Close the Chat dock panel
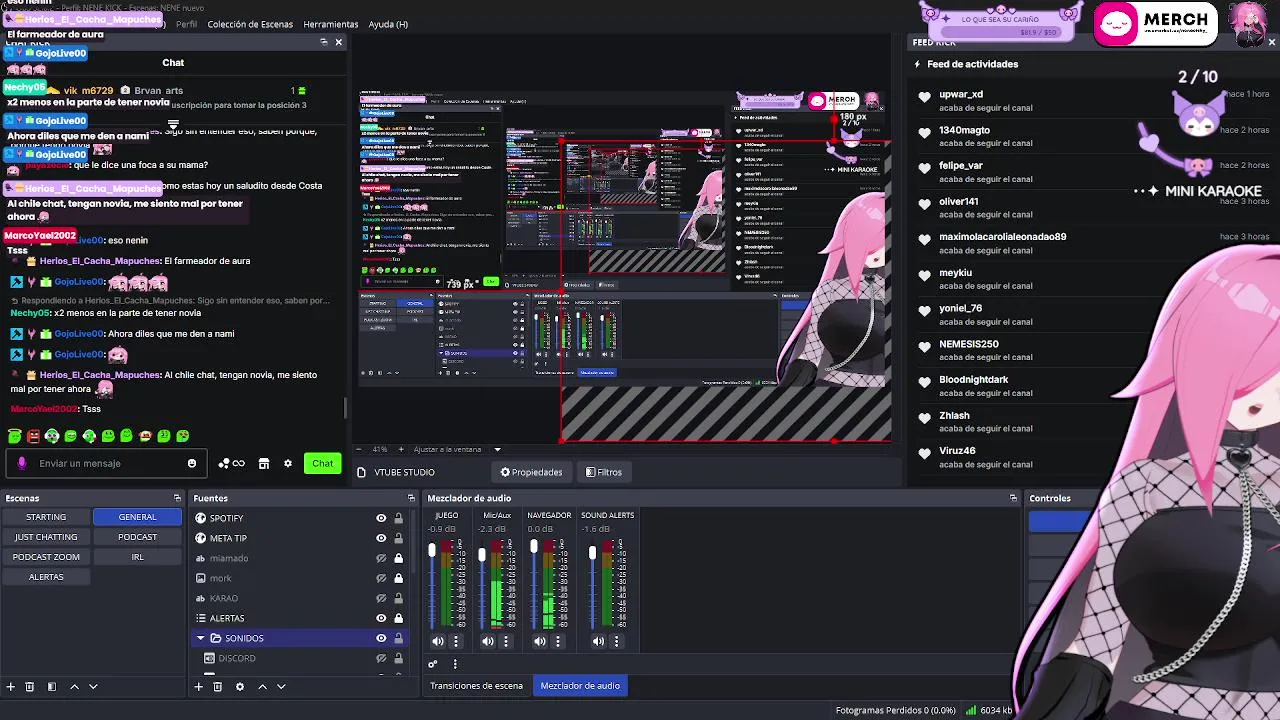The height and width of the screenshot is (720, 1280). [x=339, y=42]
